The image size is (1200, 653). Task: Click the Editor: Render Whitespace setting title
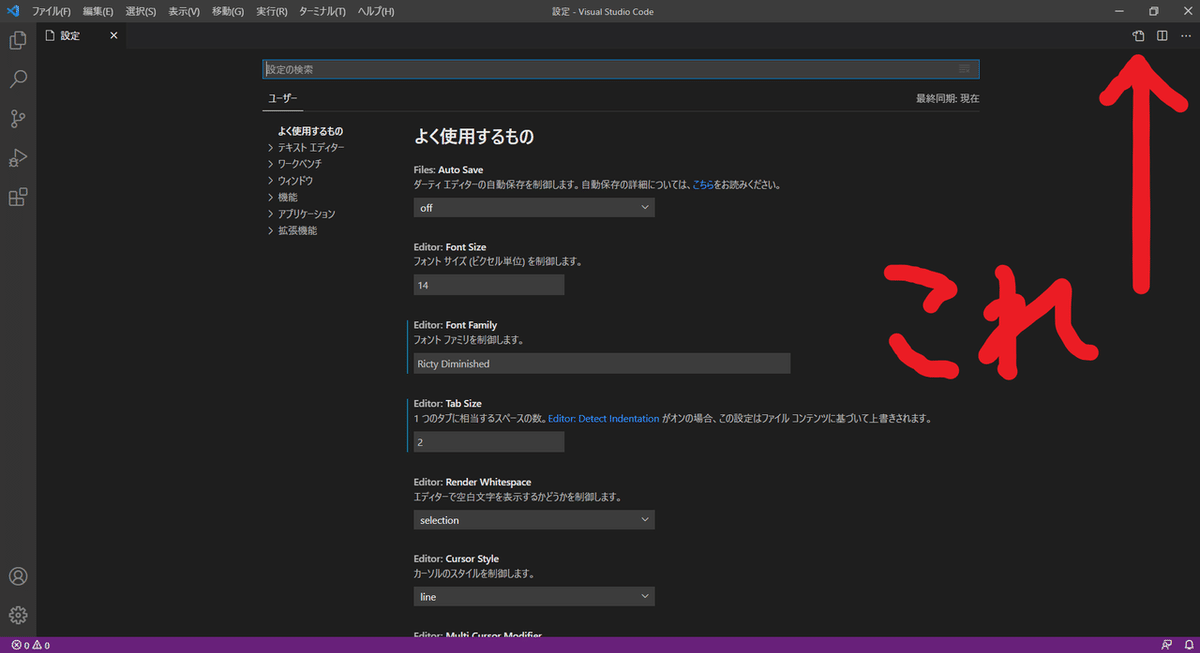coord(470,482)
